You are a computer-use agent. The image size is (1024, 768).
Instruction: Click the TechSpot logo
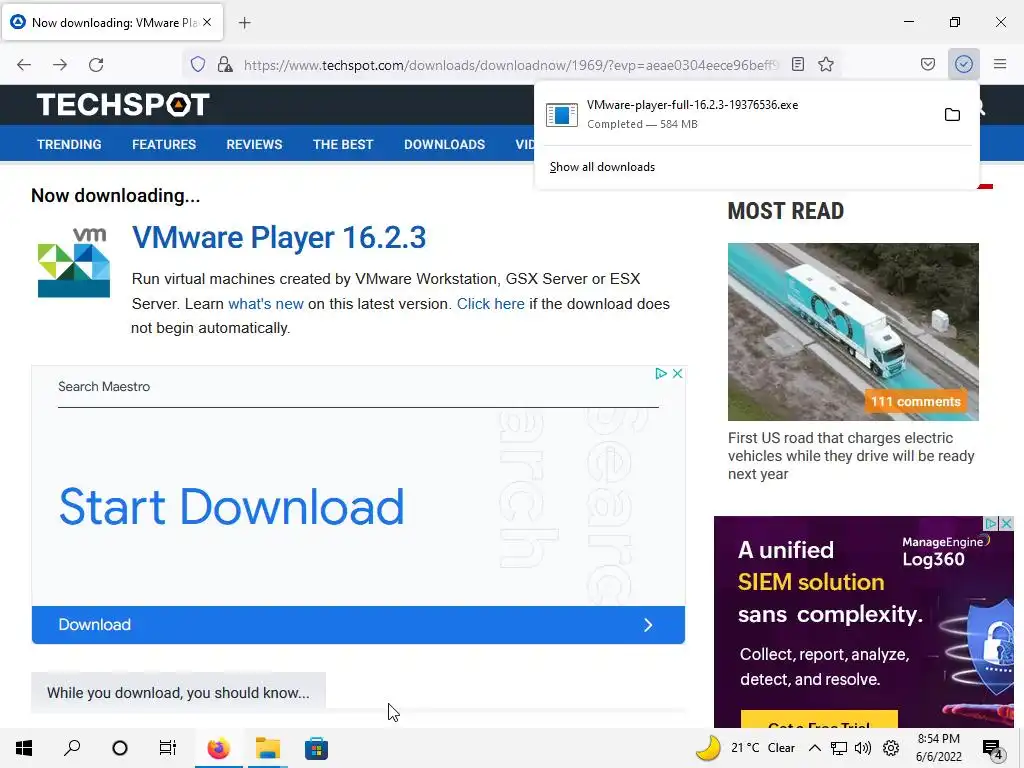click(x=123, y=104)
